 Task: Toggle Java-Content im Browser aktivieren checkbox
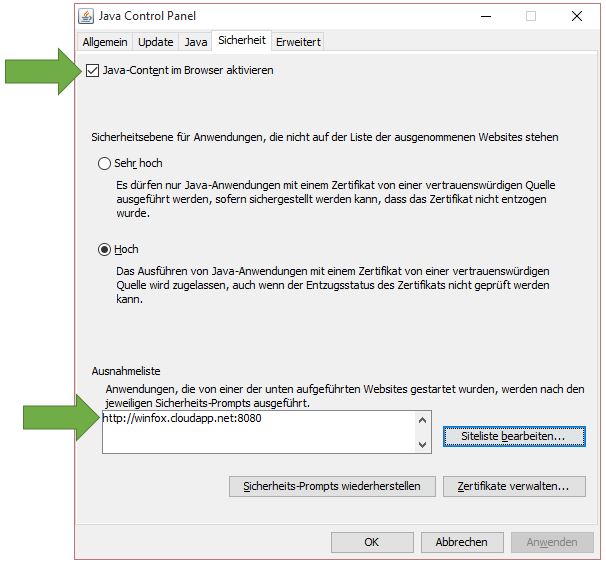tap(93, 71)
